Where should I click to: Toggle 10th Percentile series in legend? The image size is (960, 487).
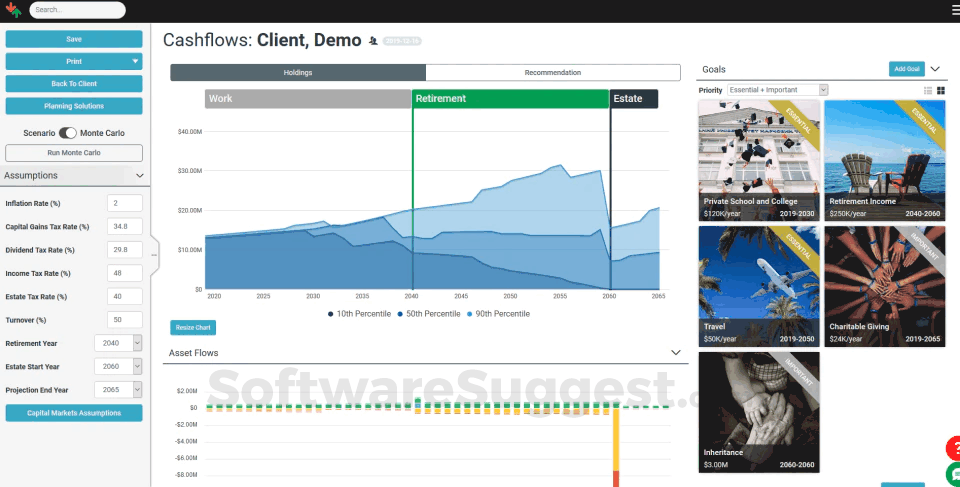coord(361,314)
